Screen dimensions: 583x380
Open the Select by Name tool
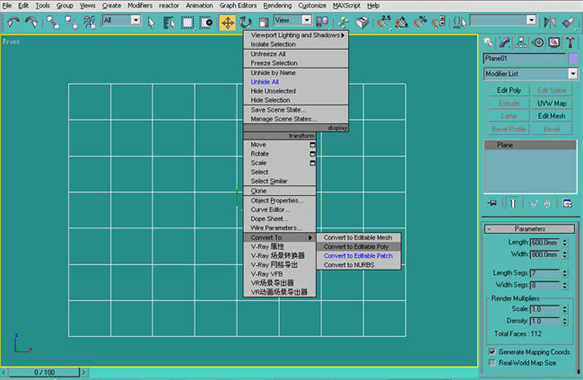point(169,23)
